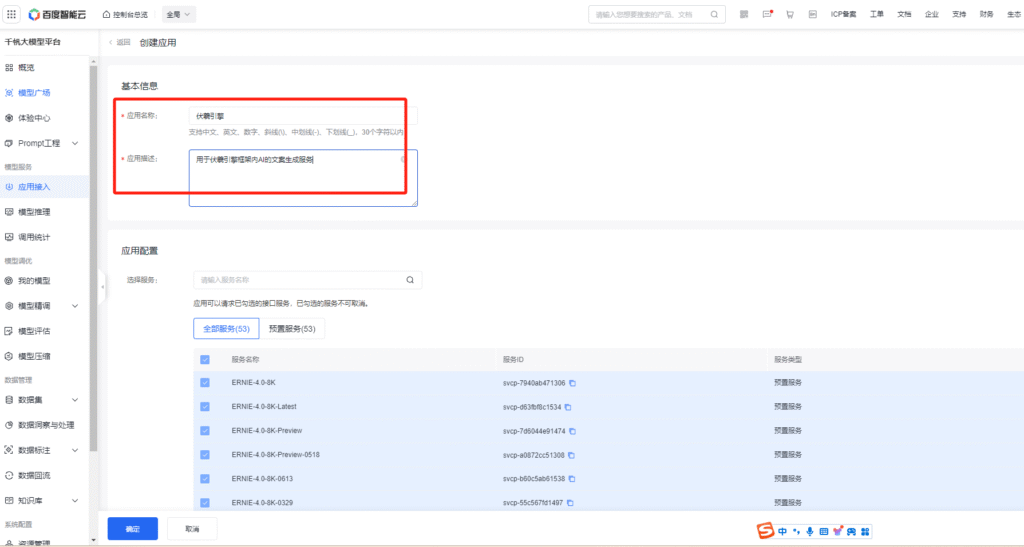Switch to the 预置服务(53) tab
Screen dimensions: 1024x547
292,328
